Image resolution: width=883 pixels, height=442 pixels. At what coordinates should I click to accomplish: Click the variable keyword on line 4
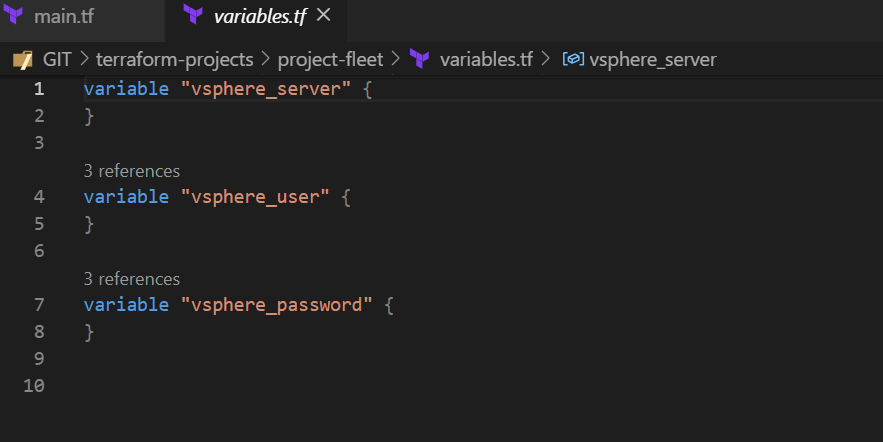[126, 197]
